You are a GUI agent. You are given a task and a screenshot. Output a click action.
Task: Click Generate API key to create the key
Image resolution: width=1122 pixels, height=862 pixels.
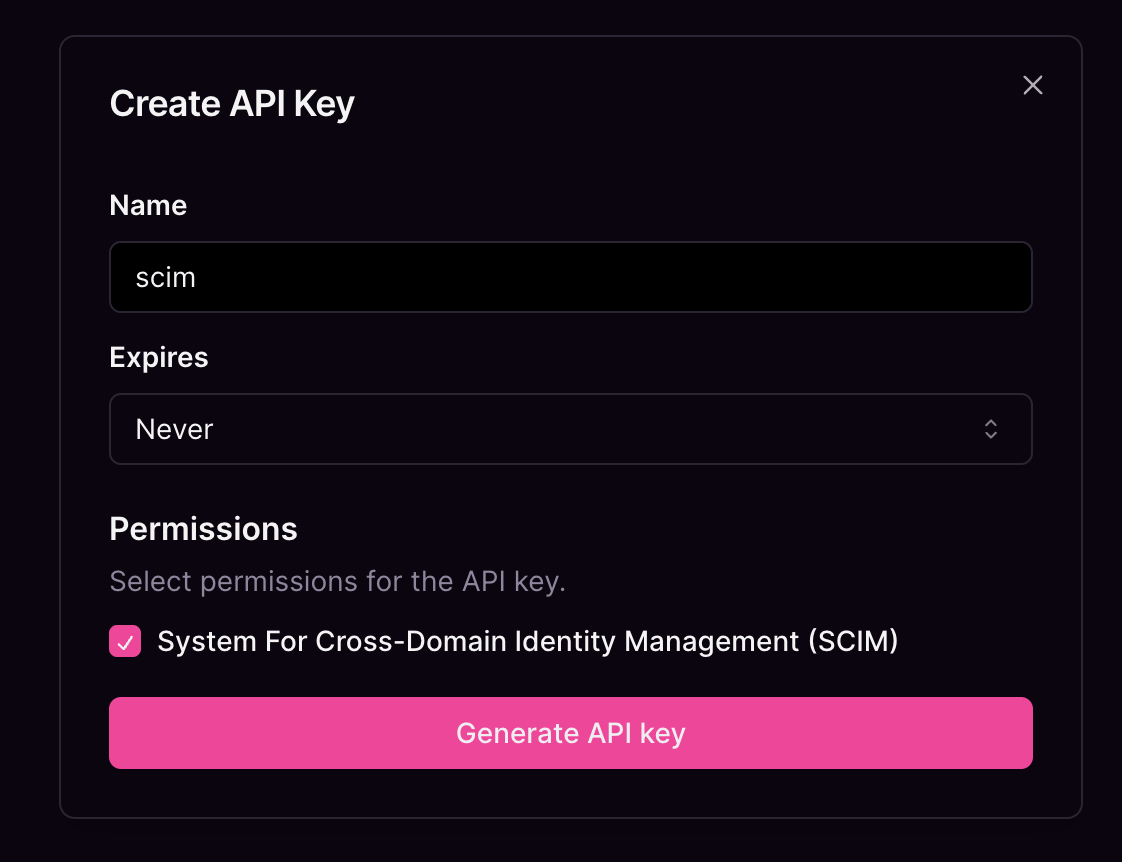click(x=571, y=733)
